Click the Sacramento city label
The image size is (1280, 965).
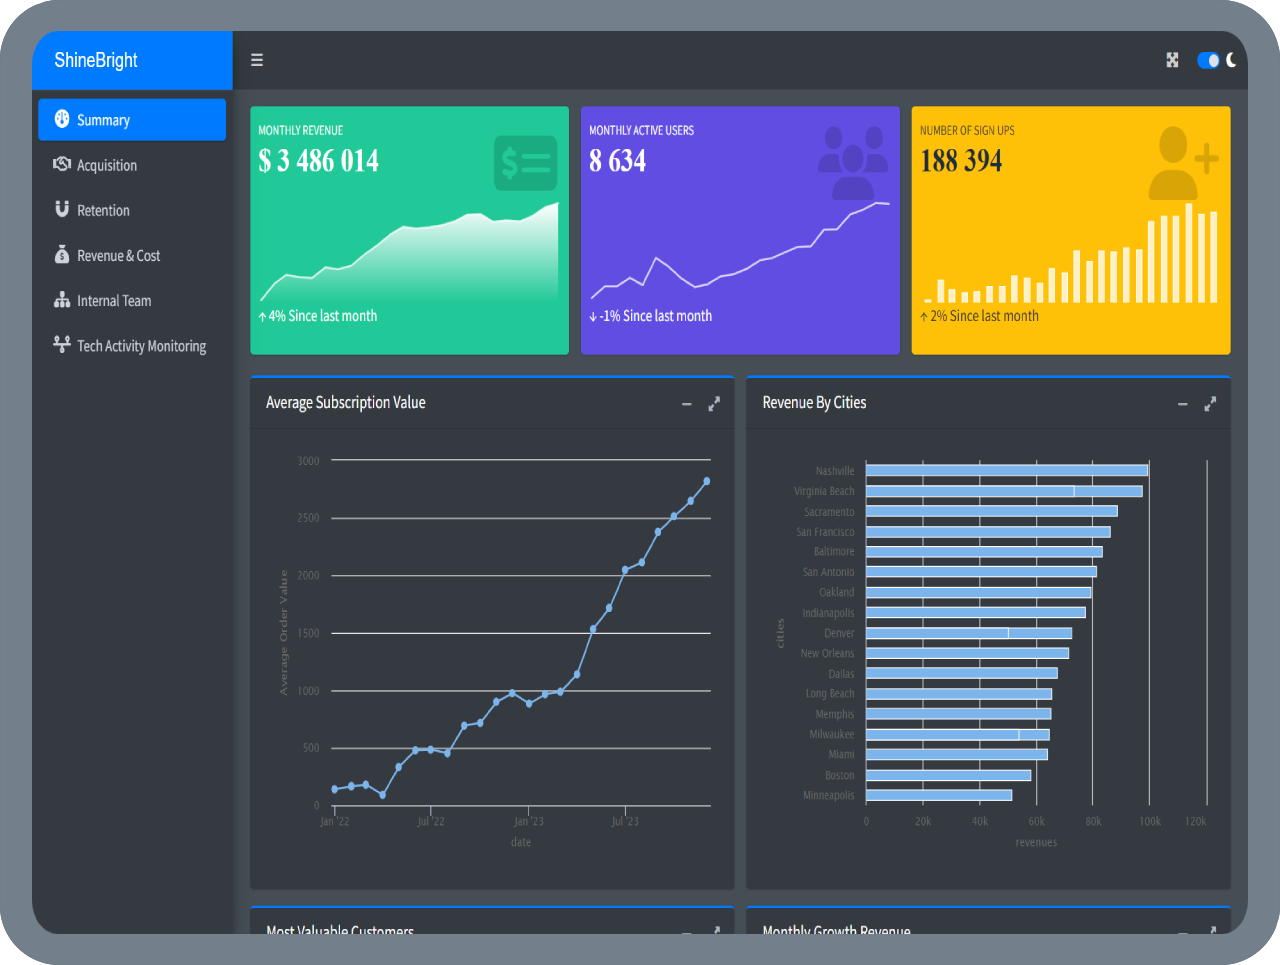(829, 512)
